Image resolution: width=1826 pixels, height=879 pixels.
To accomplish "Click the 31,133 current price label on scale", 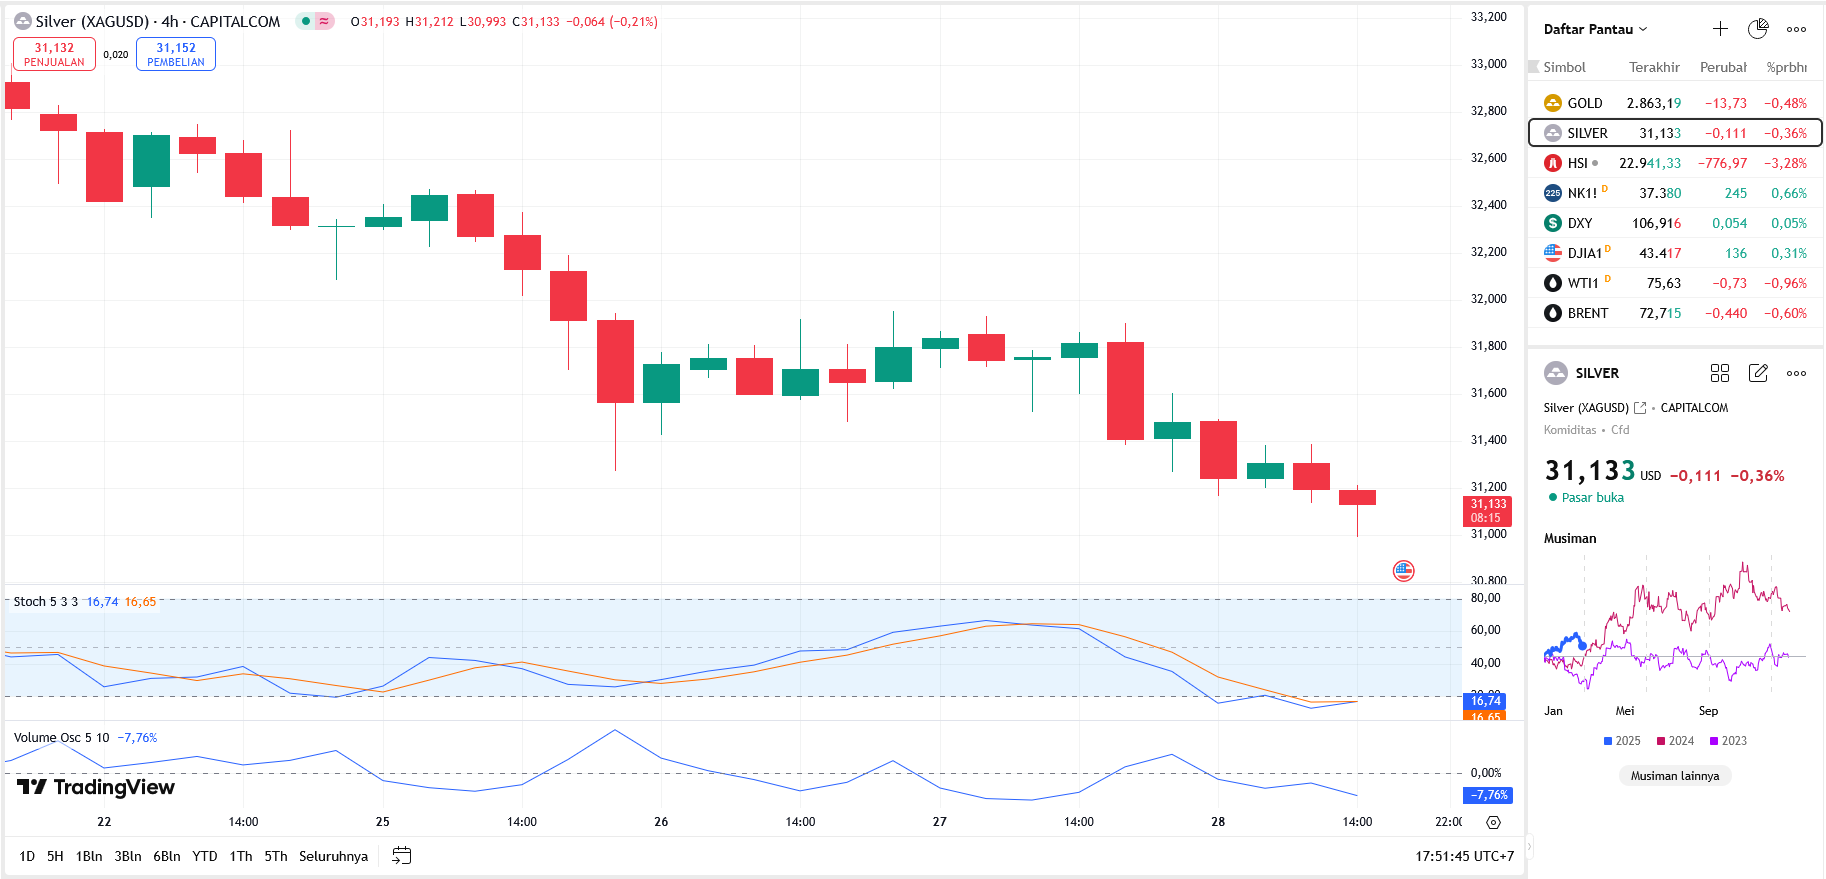I will [1487, 510].
